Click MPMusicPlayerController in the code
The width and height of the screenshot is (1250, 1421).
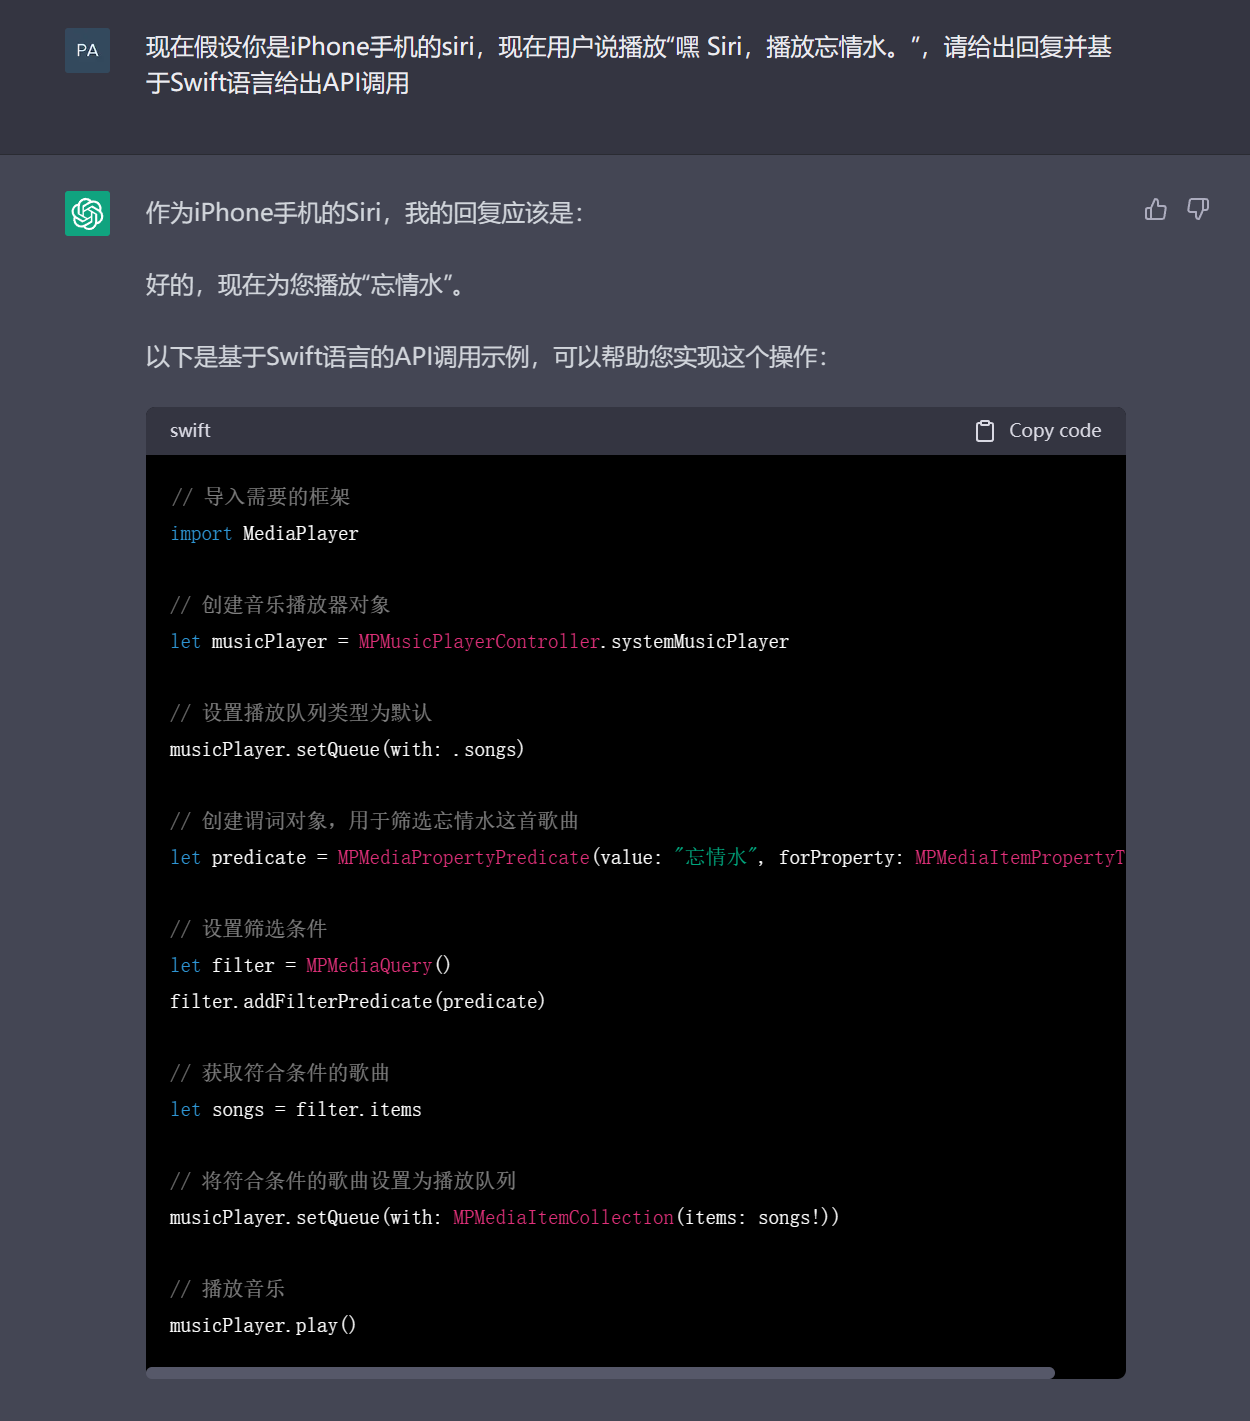click(478, 642)
